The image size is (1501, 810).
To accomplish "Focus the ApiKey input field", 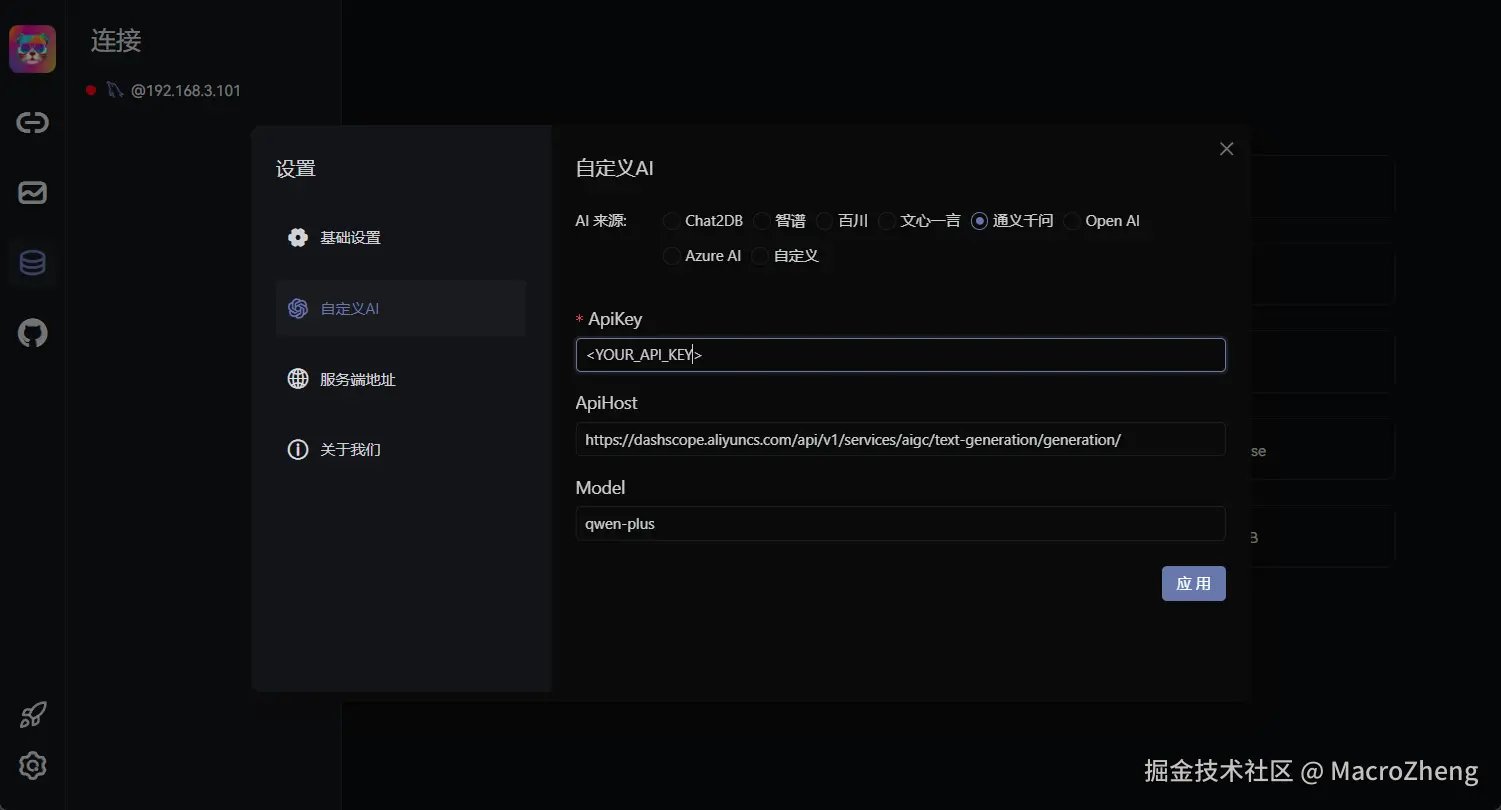I will (x=900, y=355).
